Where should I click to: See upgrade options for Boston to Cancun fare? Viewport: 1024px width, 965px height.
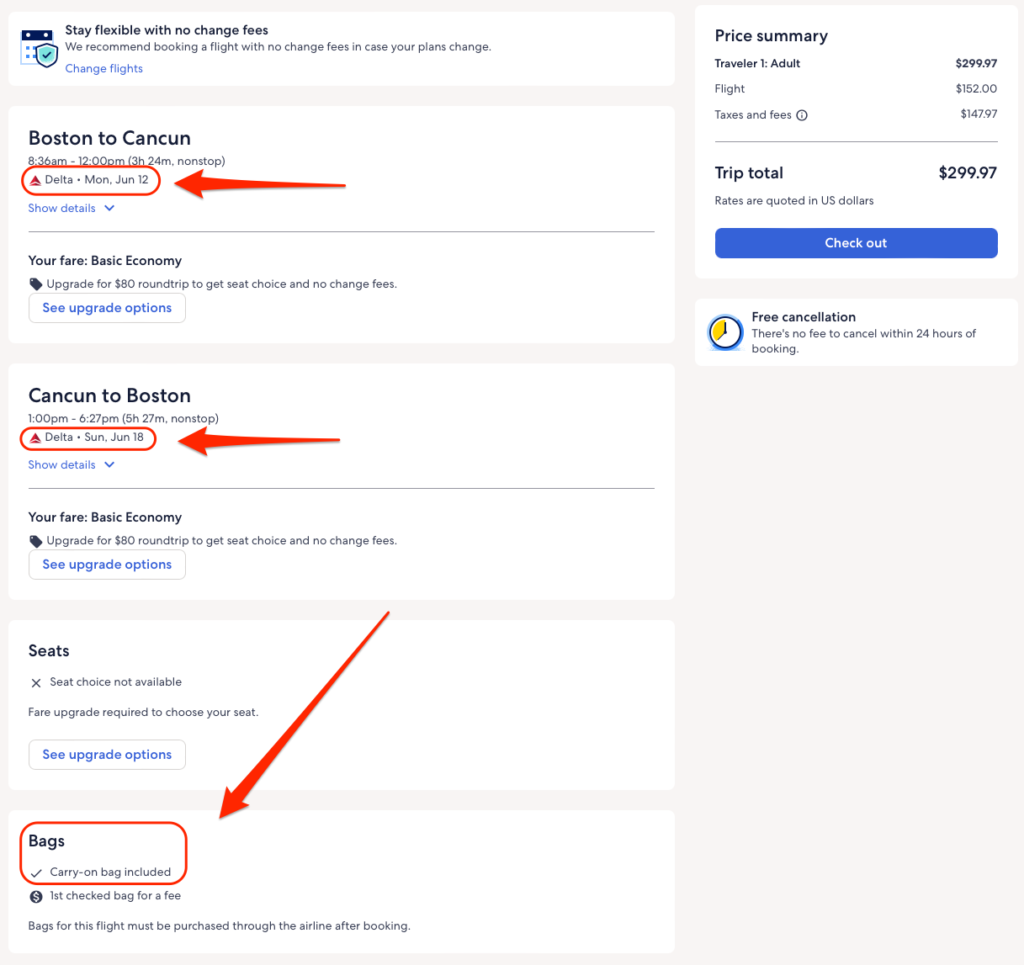(x=107, y=308)
